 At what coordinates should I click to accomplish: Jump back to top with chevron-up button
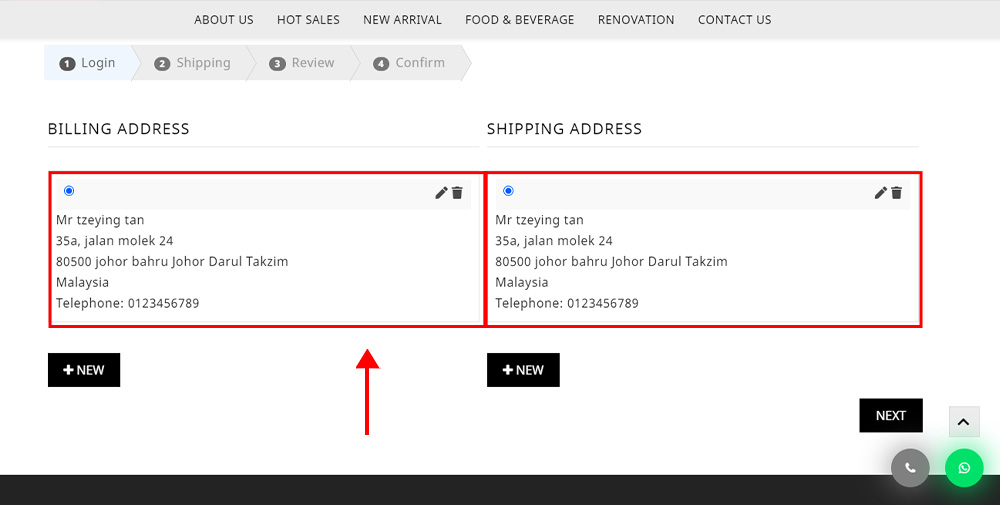964,421
